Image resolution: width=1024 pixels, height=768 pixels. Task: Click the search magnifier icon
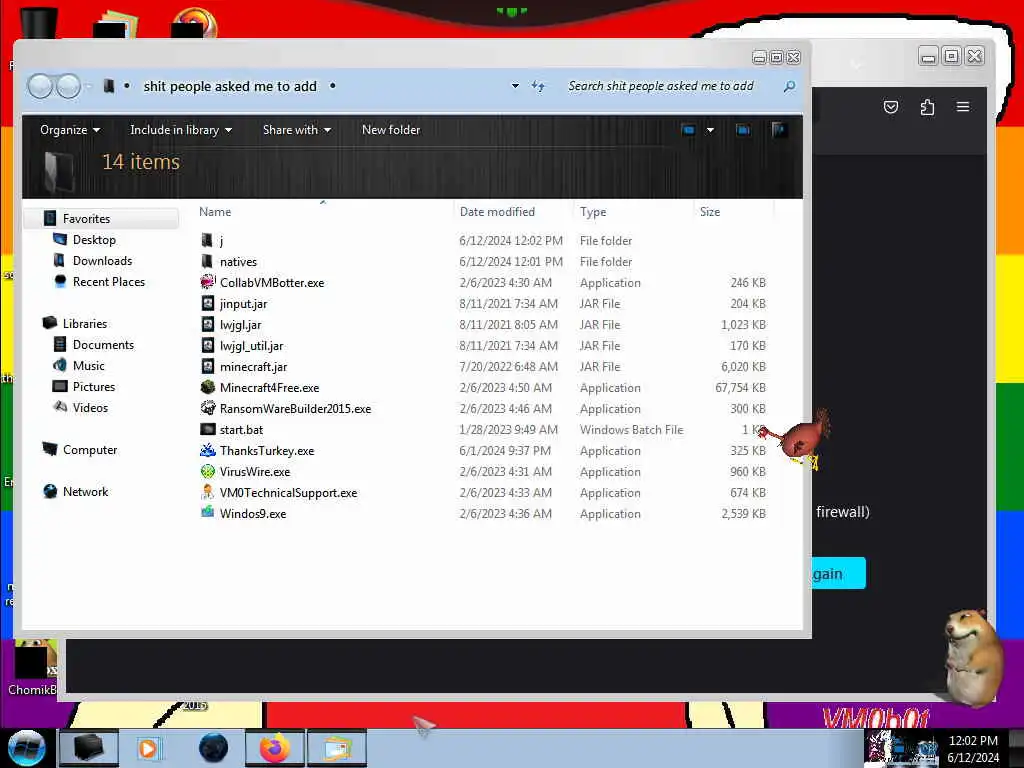790,86
